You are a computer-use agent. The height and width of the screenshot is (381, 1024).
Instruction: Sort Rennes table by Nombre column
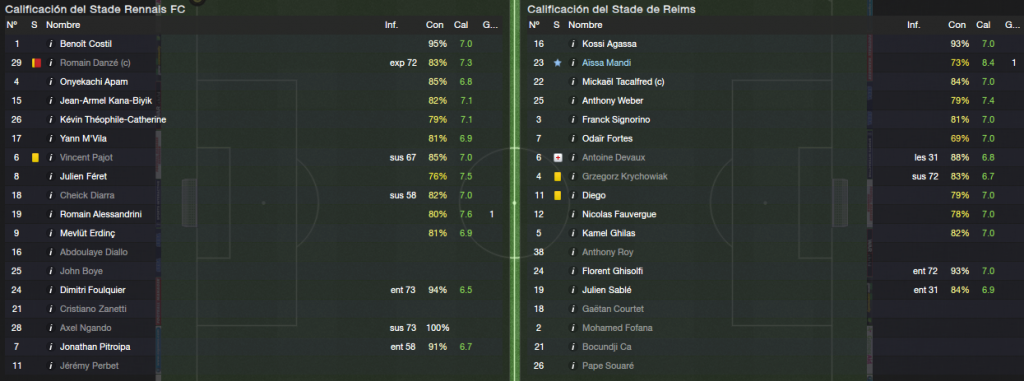pos(63,25)
